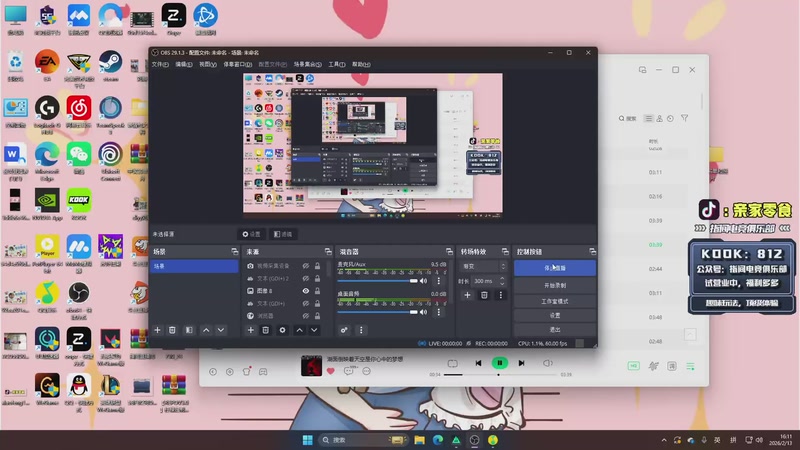The height and width of the screenshot is (450, 800).
Task: Open playlist queue icon in music player
Action: pyautogui.click(x=690, y=366)
